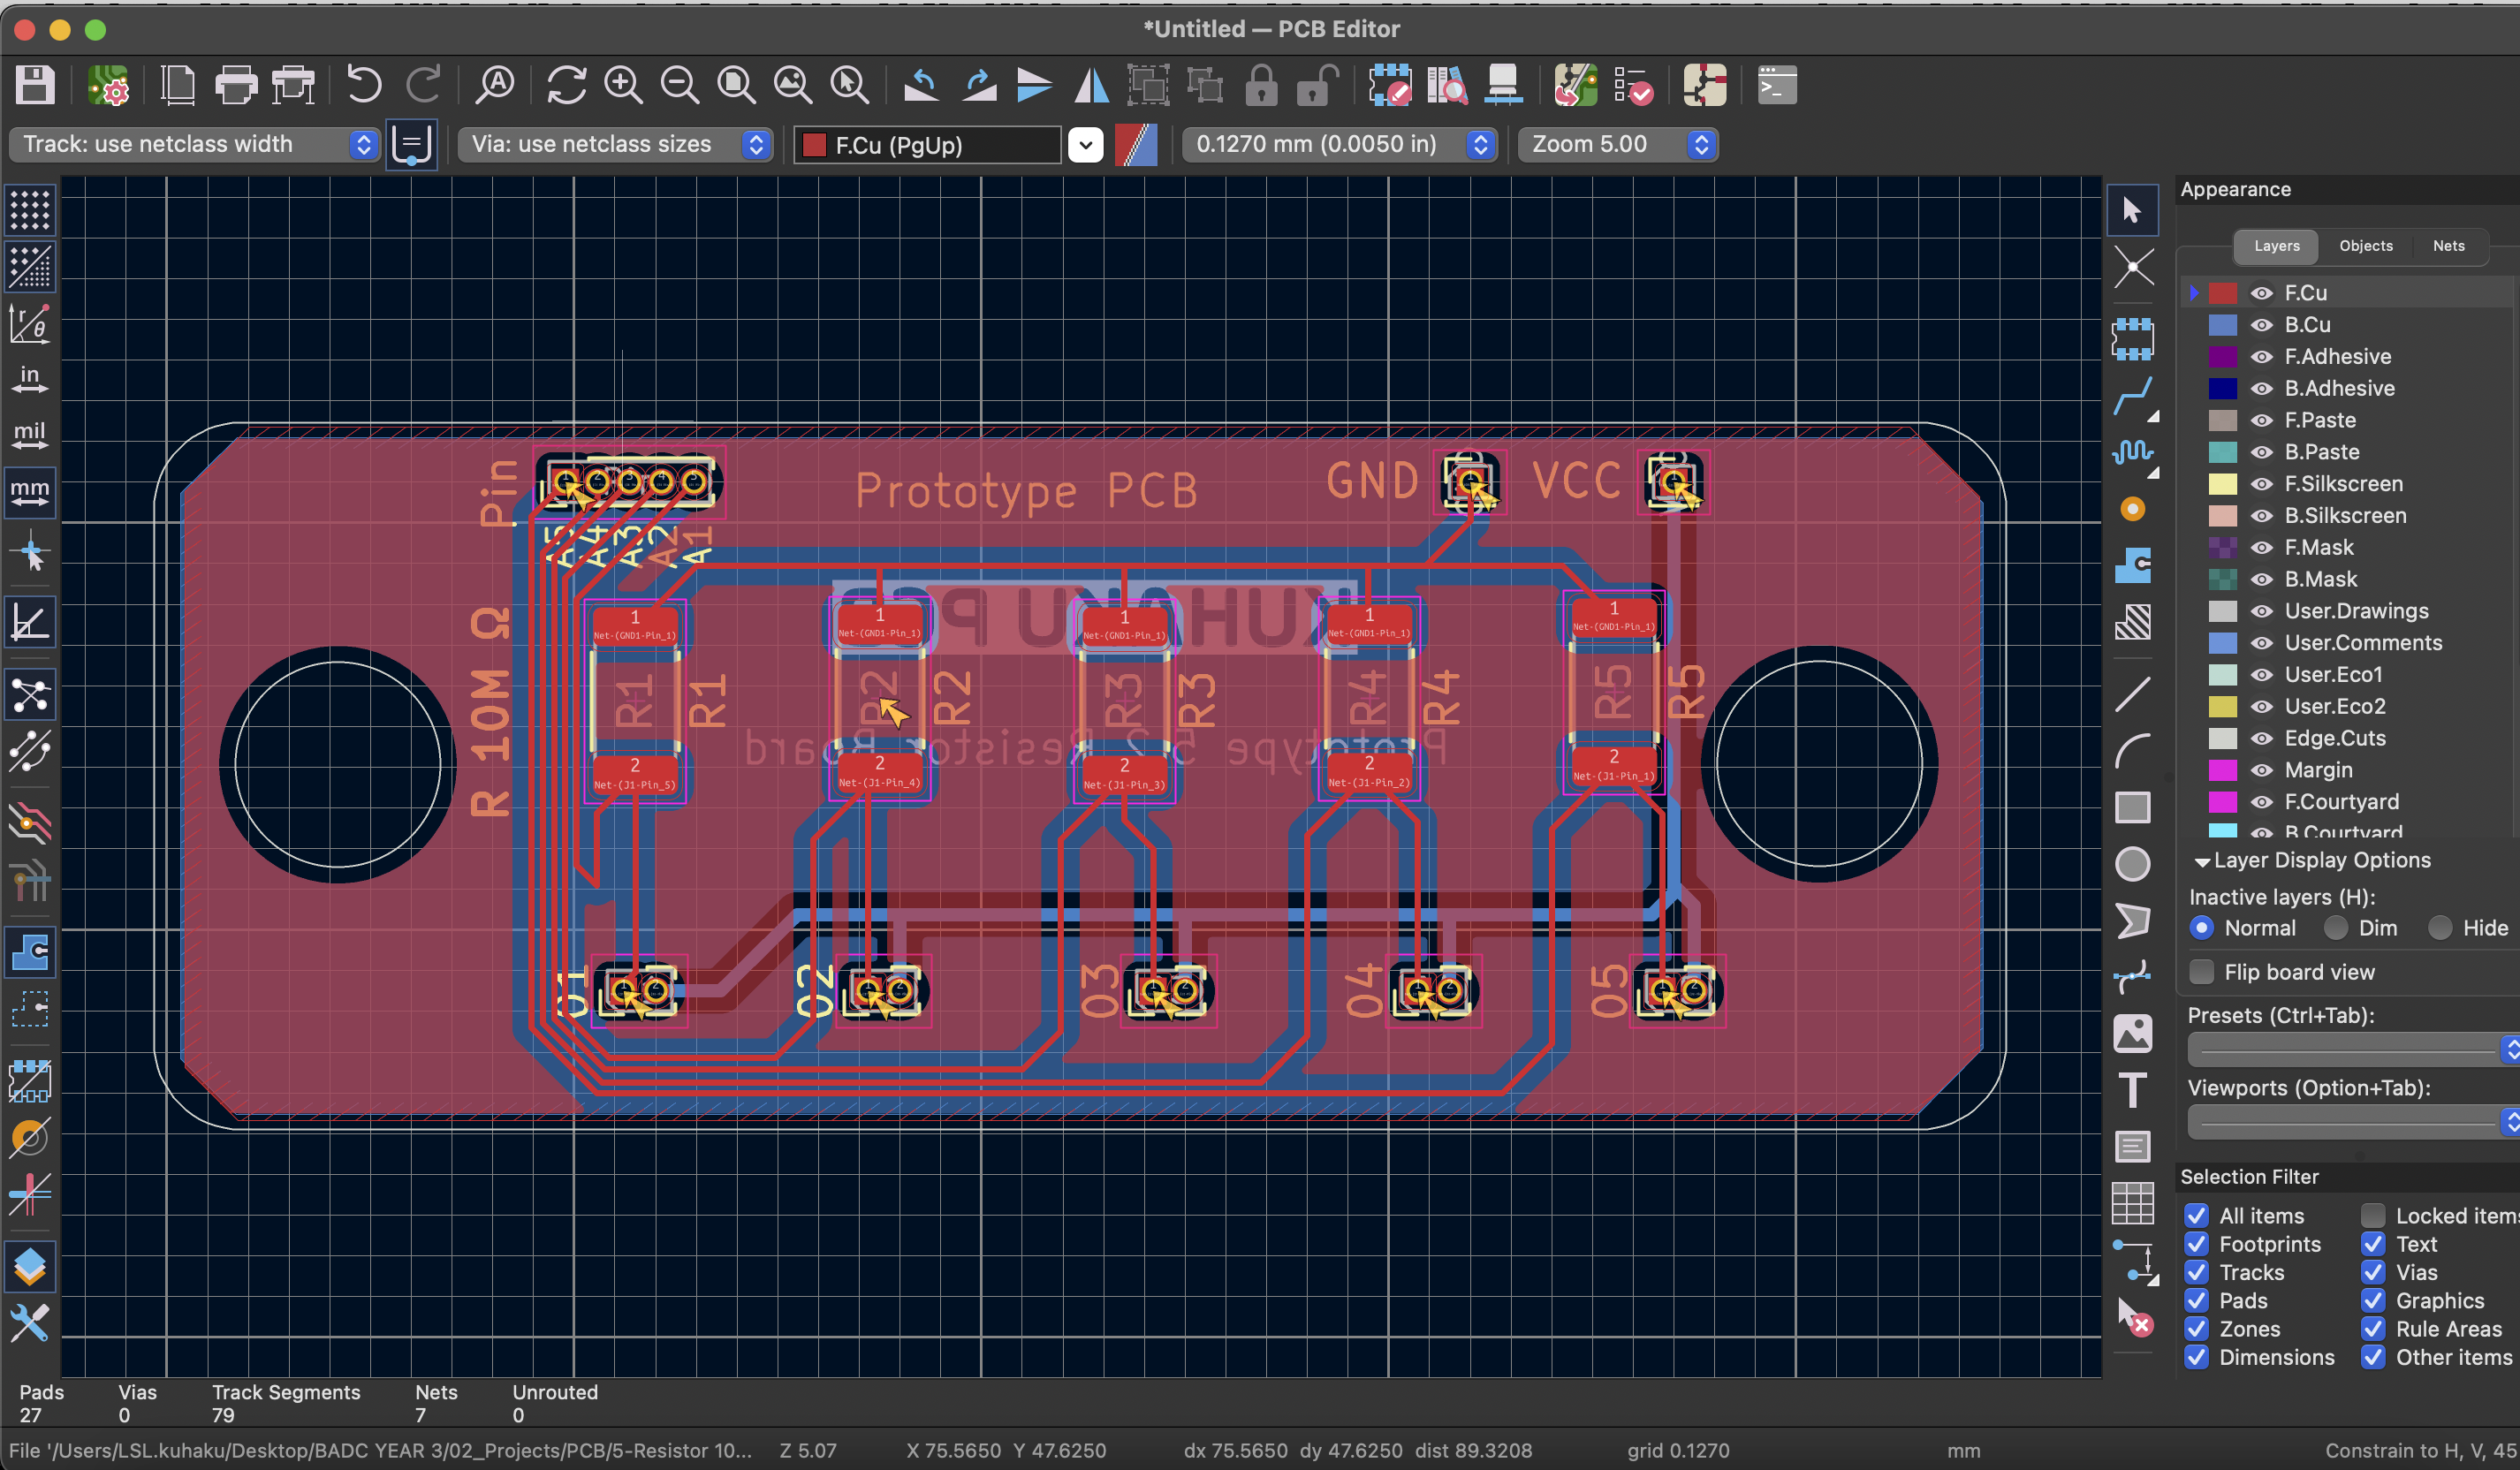Switch to the Nets tab
The width and height of the screenshot is (2520, 1470).
[2449, 245]
